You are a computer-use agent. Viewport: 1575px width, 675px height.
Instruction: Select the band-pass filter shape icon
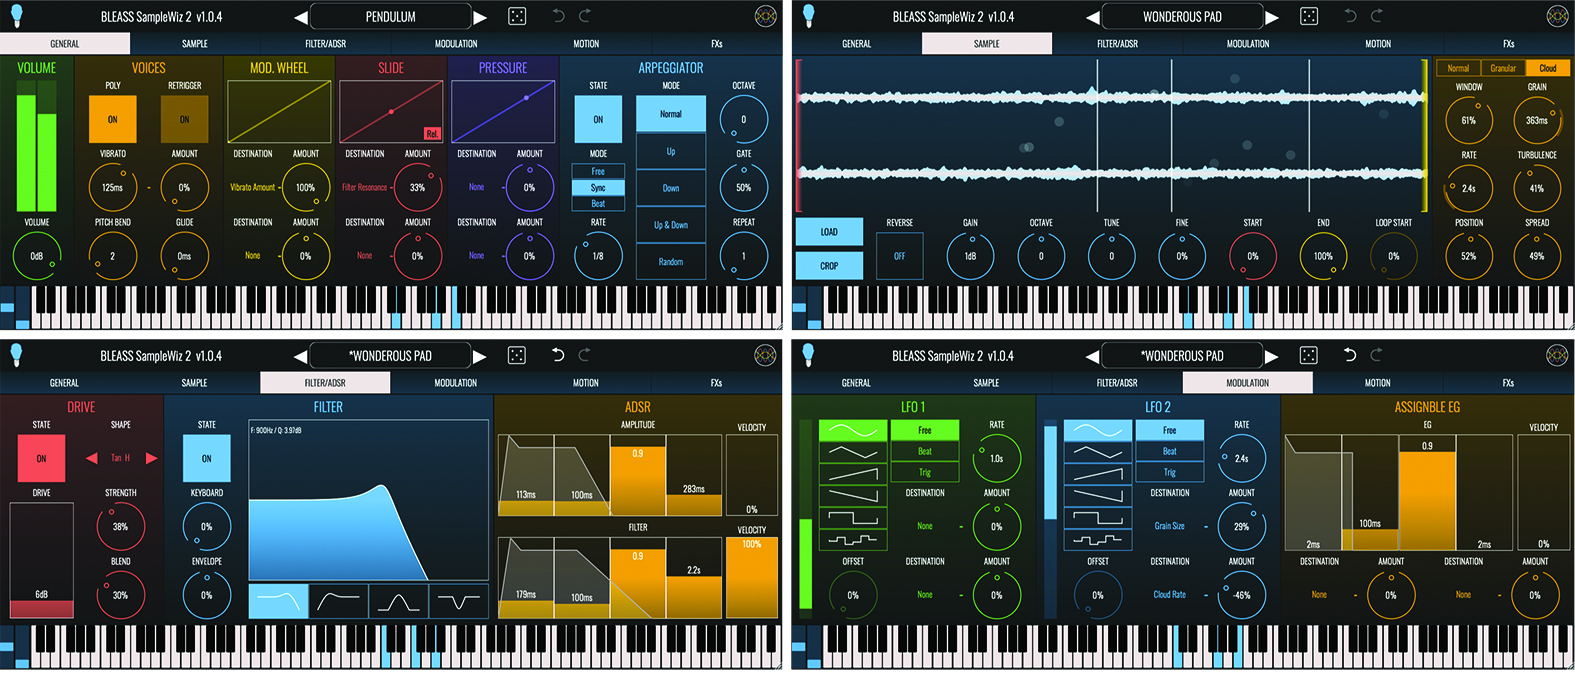pyautogui.click(x=398, y=601)
